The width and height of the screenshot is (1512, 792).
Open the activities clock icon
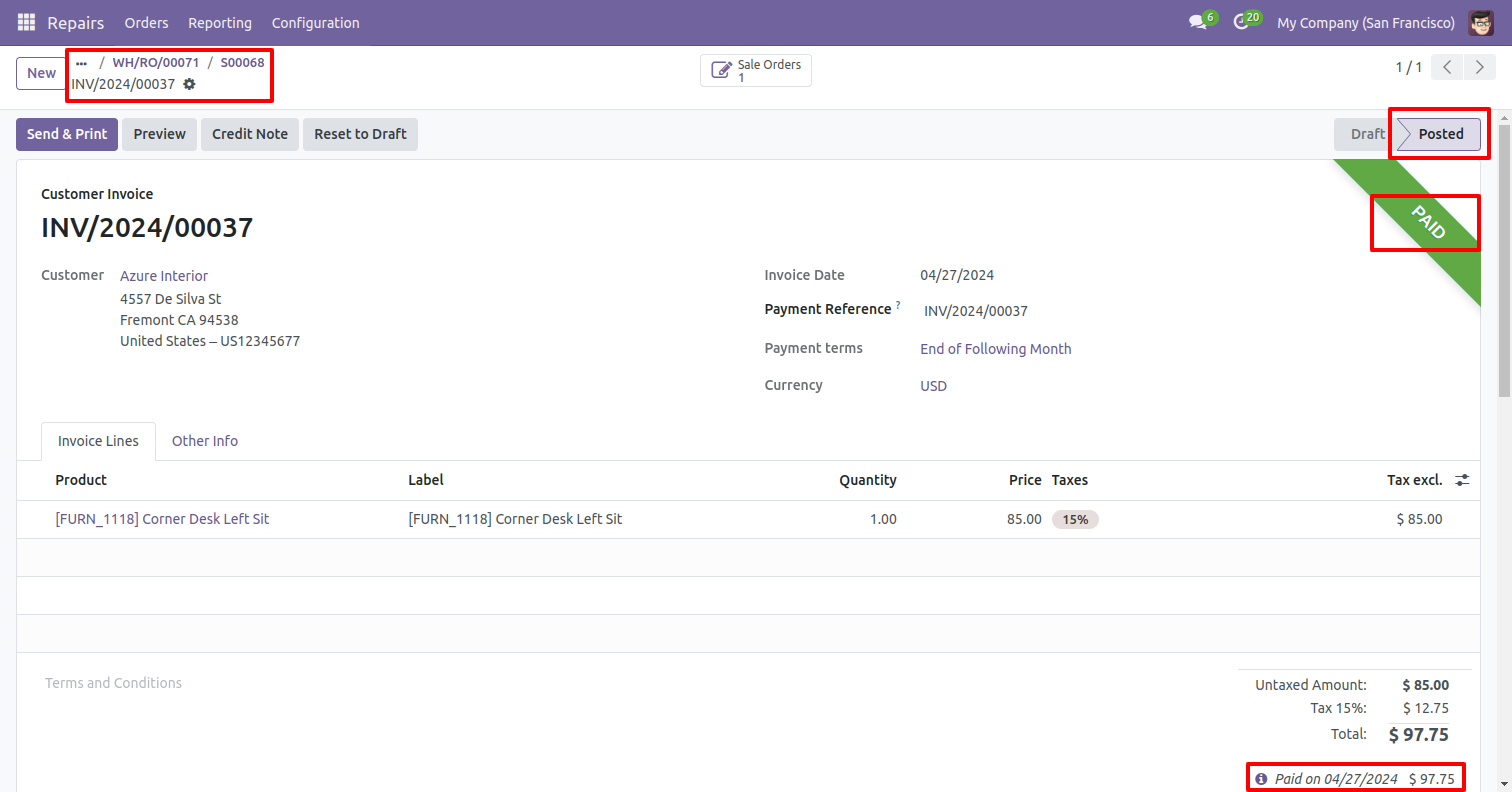(1242, 22)
